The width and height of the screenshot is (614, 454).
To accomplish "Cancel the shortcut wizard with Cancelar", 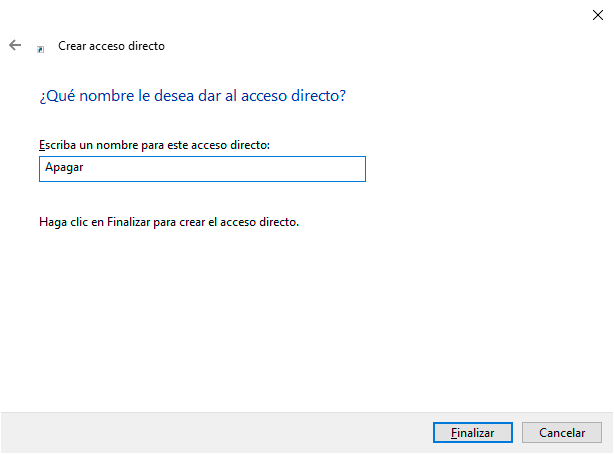I will (562, 433).
